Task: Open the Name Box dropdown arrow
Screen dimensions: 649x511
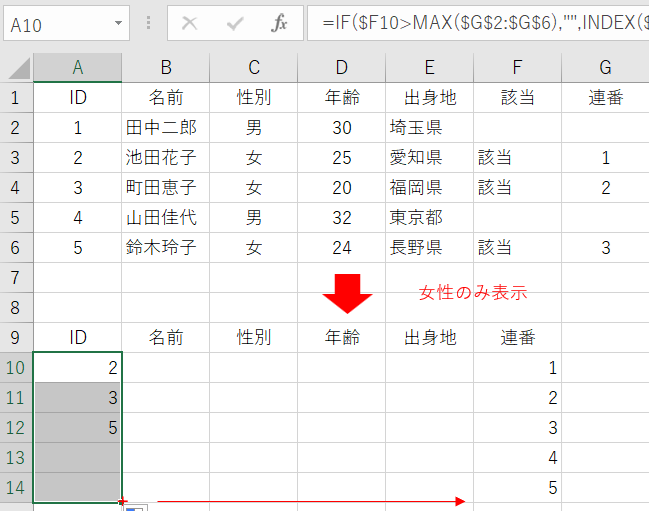Action: (x=120, y=22)
